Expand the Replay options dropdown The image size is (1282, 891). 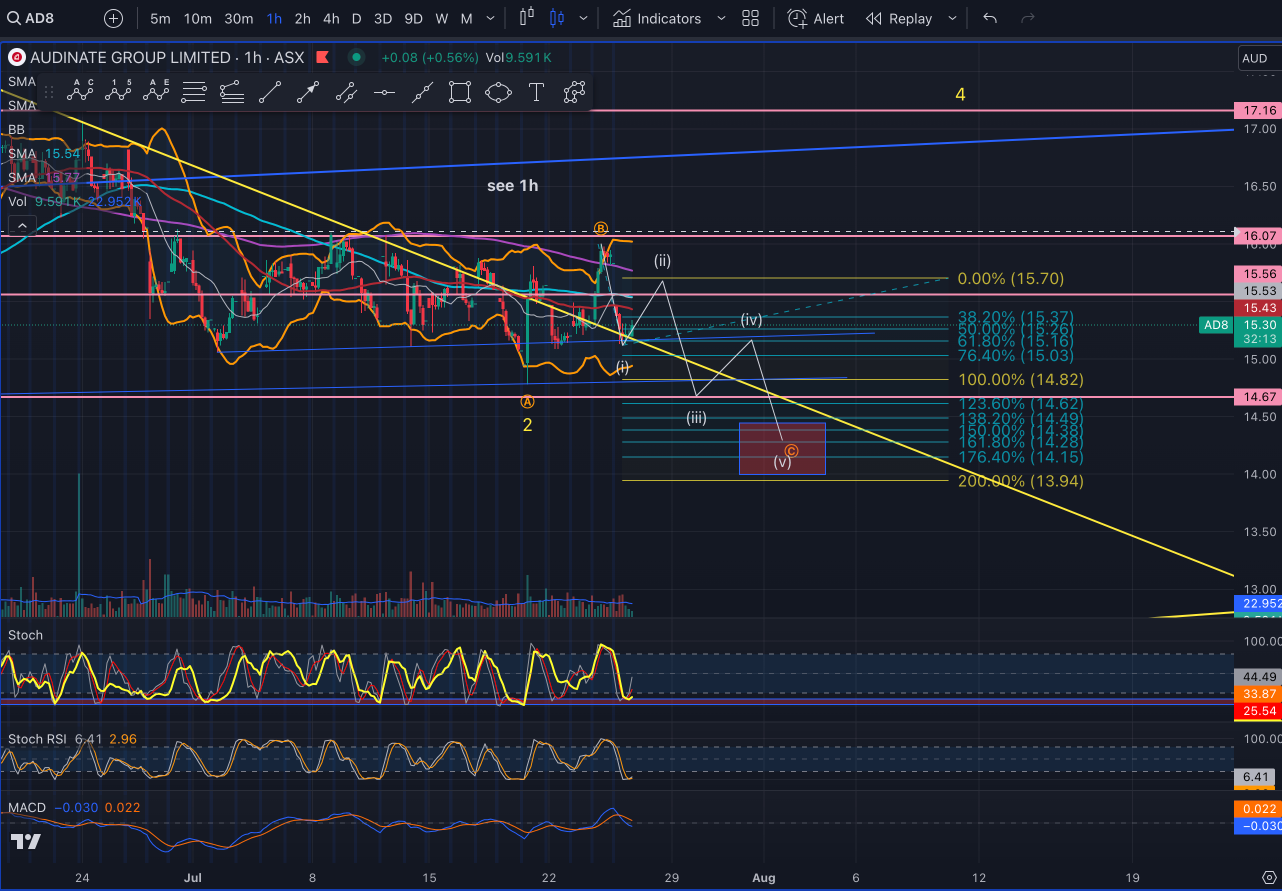coord(951,18)
